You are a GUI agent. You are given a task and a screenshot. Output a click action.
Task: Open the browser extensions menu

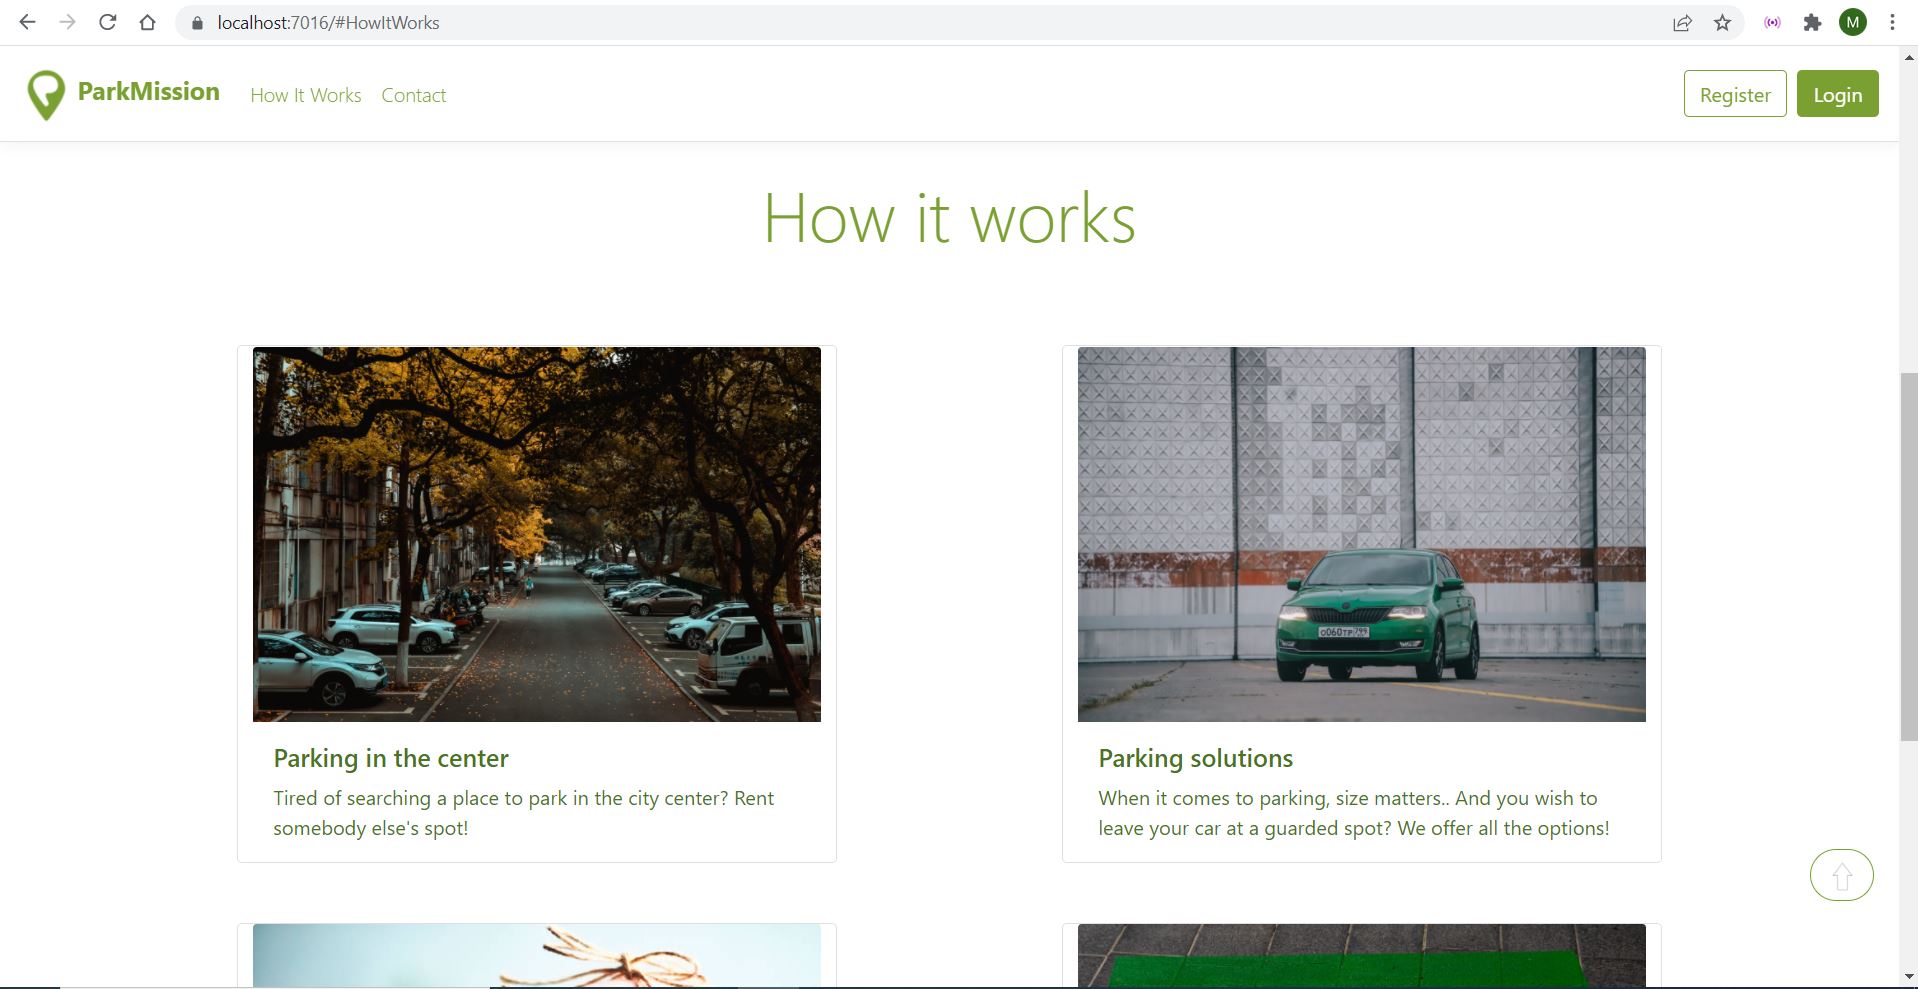[x=1811, y=22]
